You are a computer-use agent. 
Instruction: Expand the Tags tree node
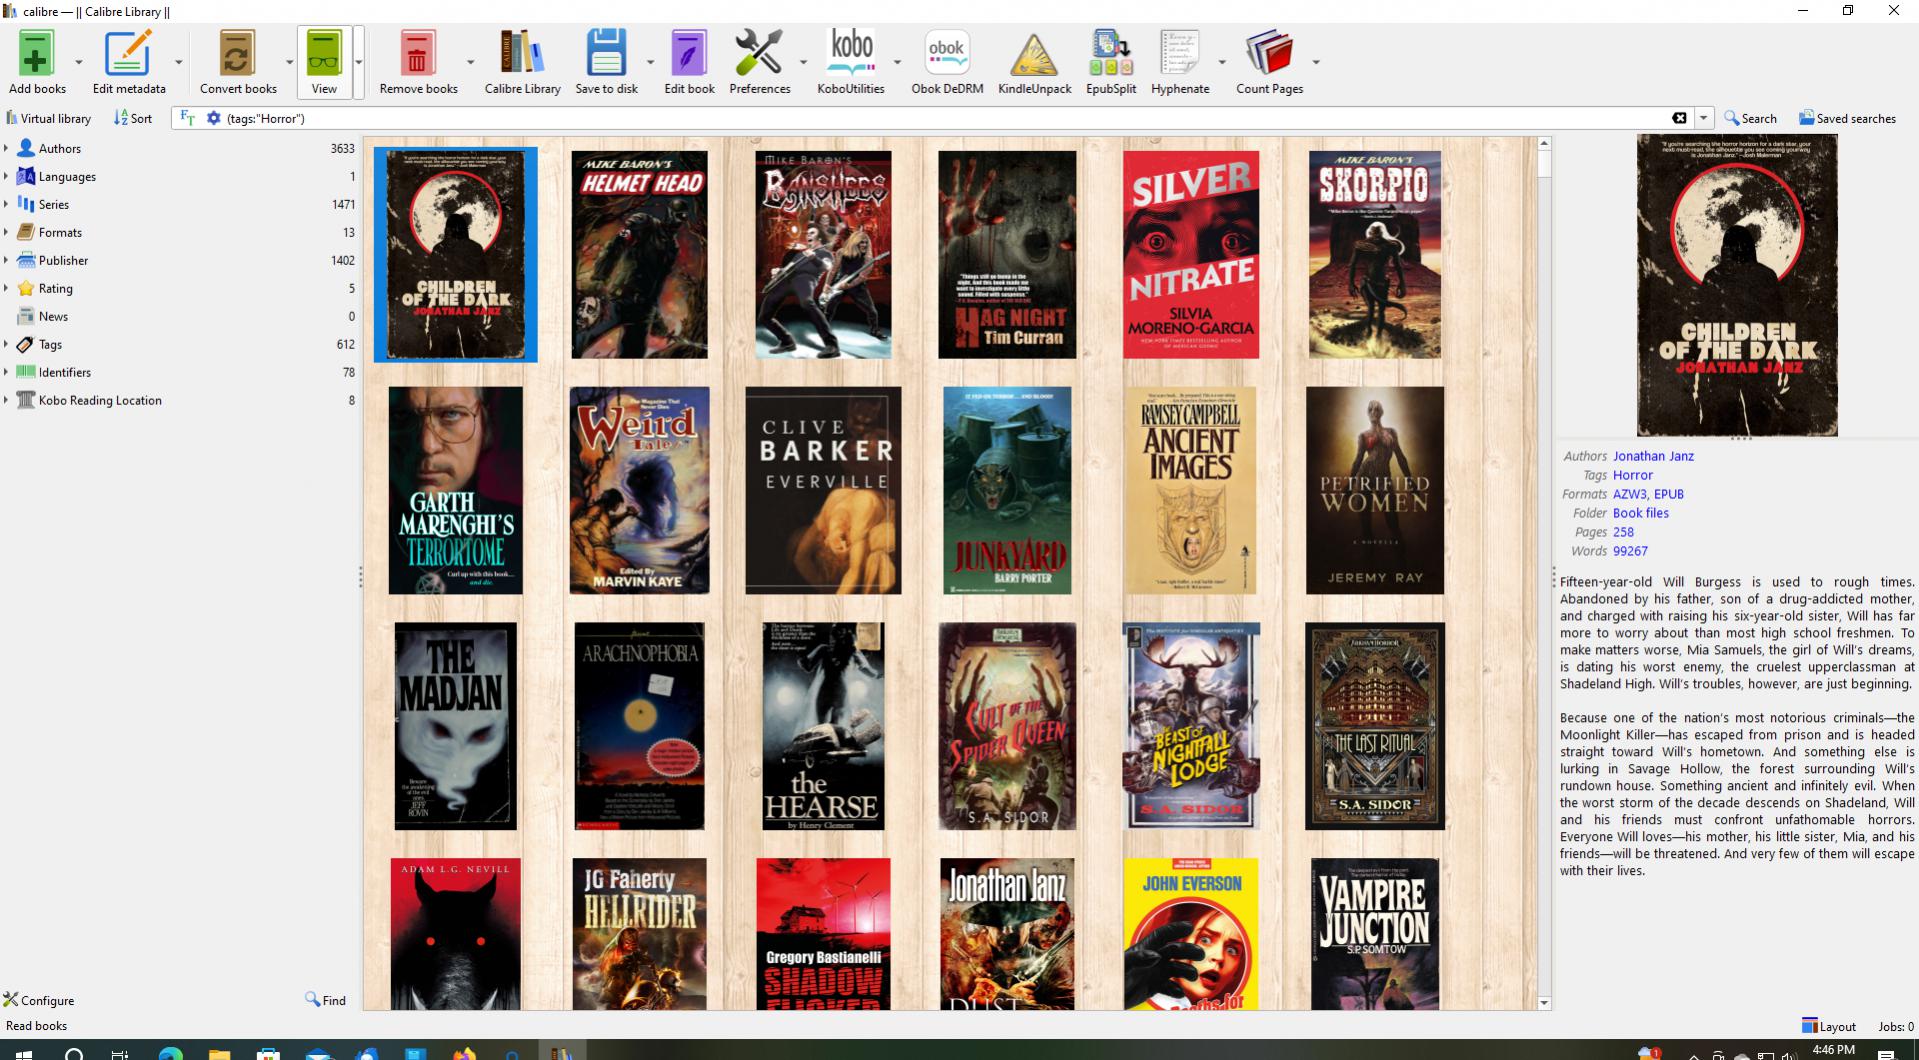click(x=7, y=344)
